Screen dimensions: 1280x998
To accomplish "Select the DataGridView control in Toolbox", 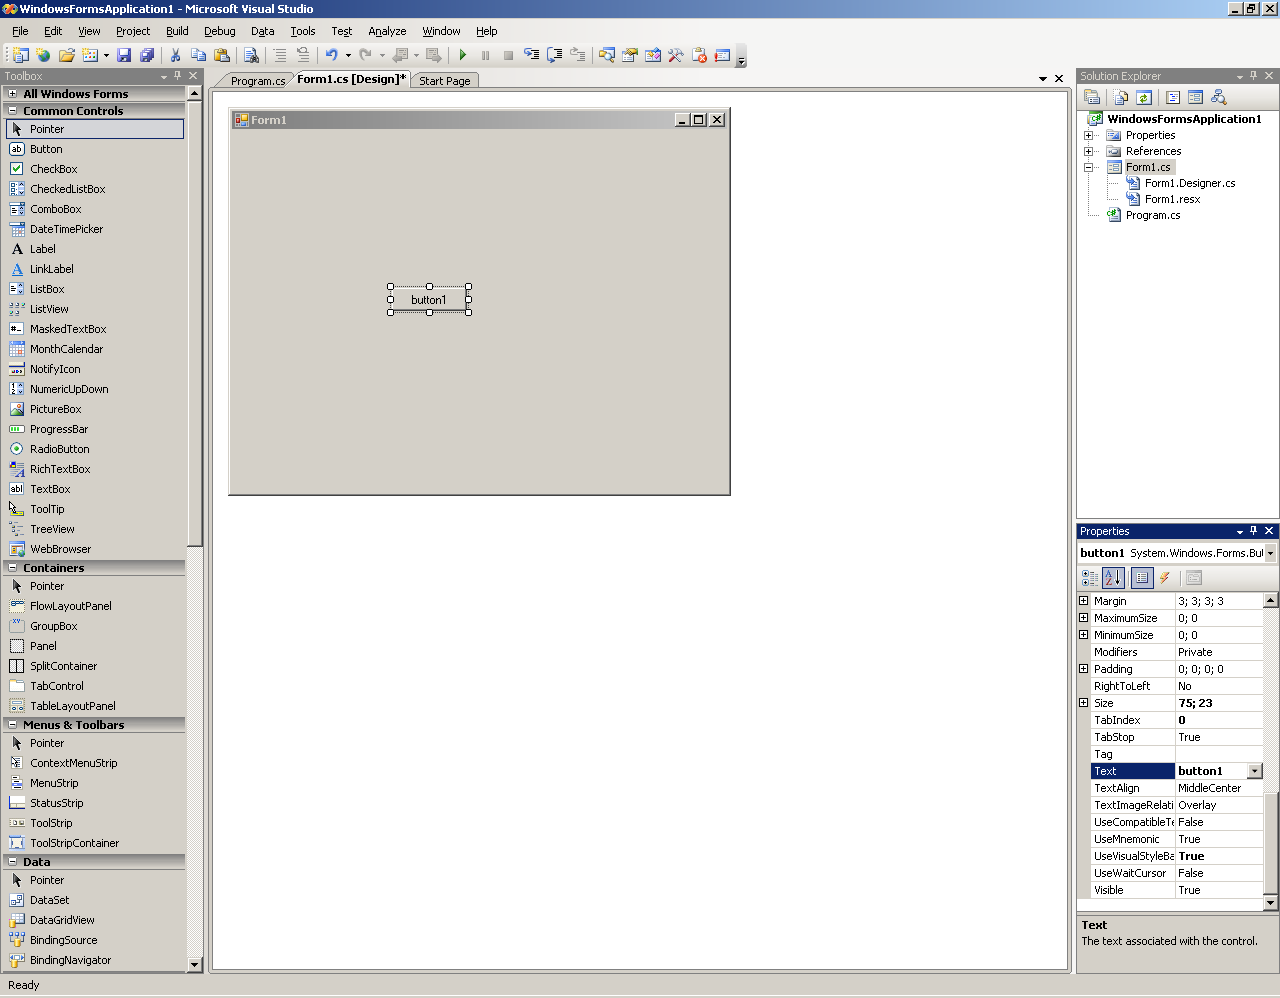I will point(62,920).
